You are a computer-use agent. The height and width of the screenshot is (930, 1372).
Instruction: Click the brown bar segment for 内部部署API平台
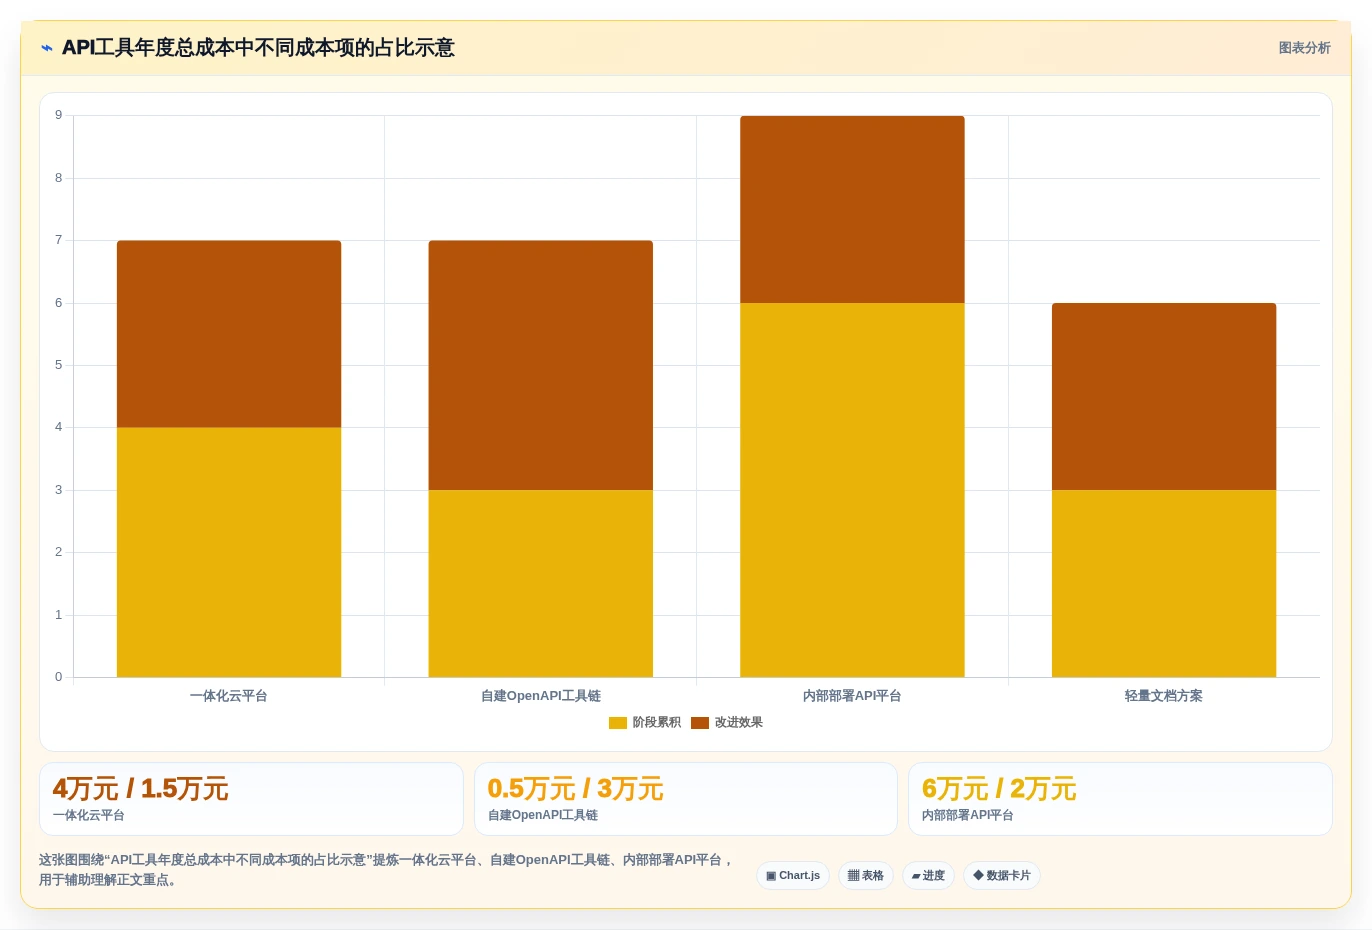point(852,210)
